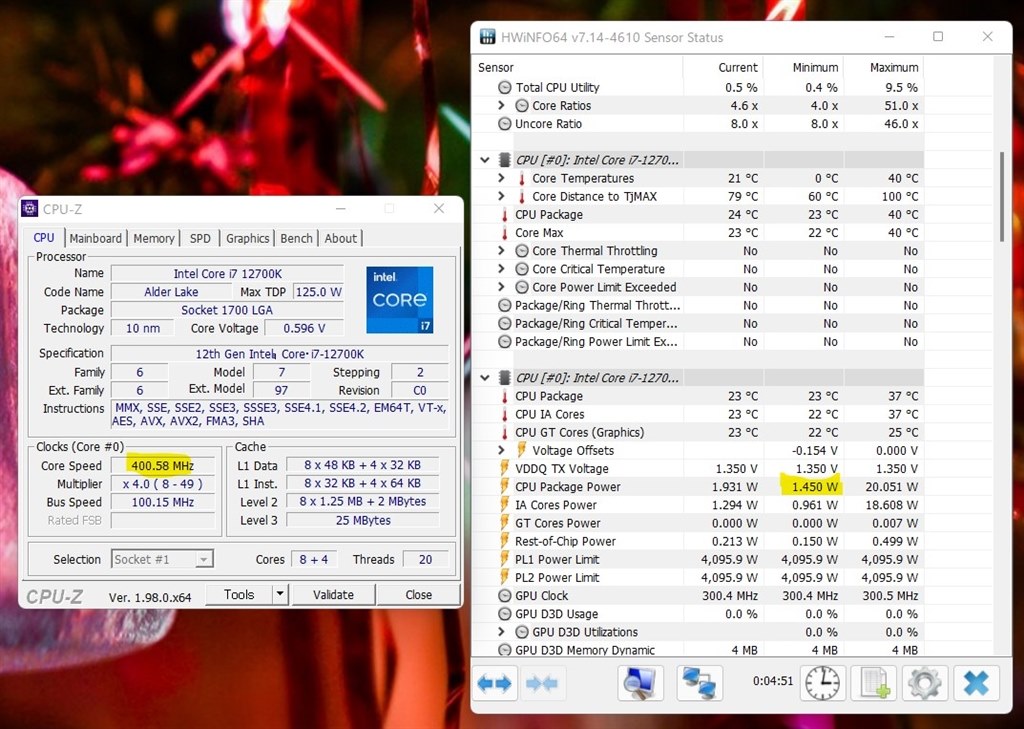The height and width of the screenshot is (729, 1024).
Task: Switch to the Mainboard tab in CPU-Z
Action: click(95, 238)
